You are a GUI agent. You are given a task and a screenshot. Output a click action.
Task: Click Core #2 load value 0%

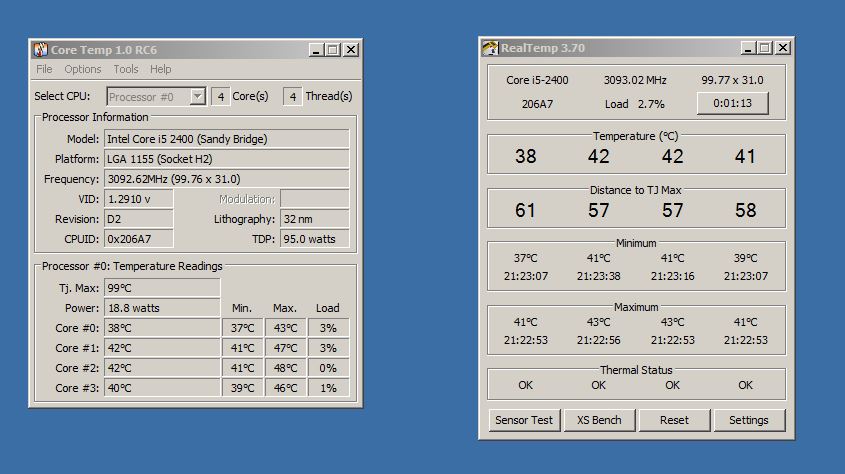tap(328, 368)
